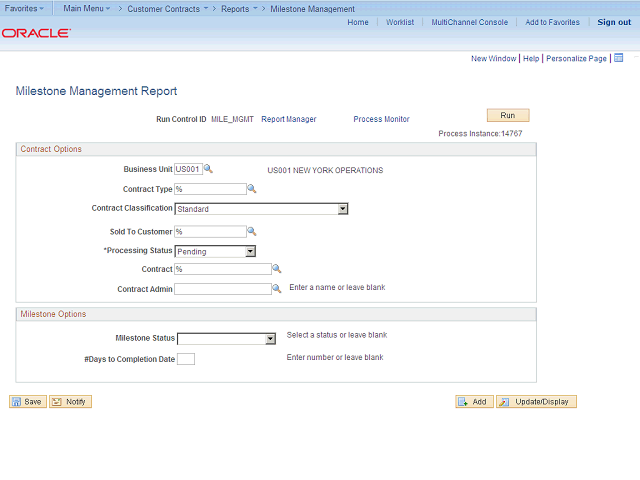
Task: Click Personalize Page link
Action: point(576,58)
